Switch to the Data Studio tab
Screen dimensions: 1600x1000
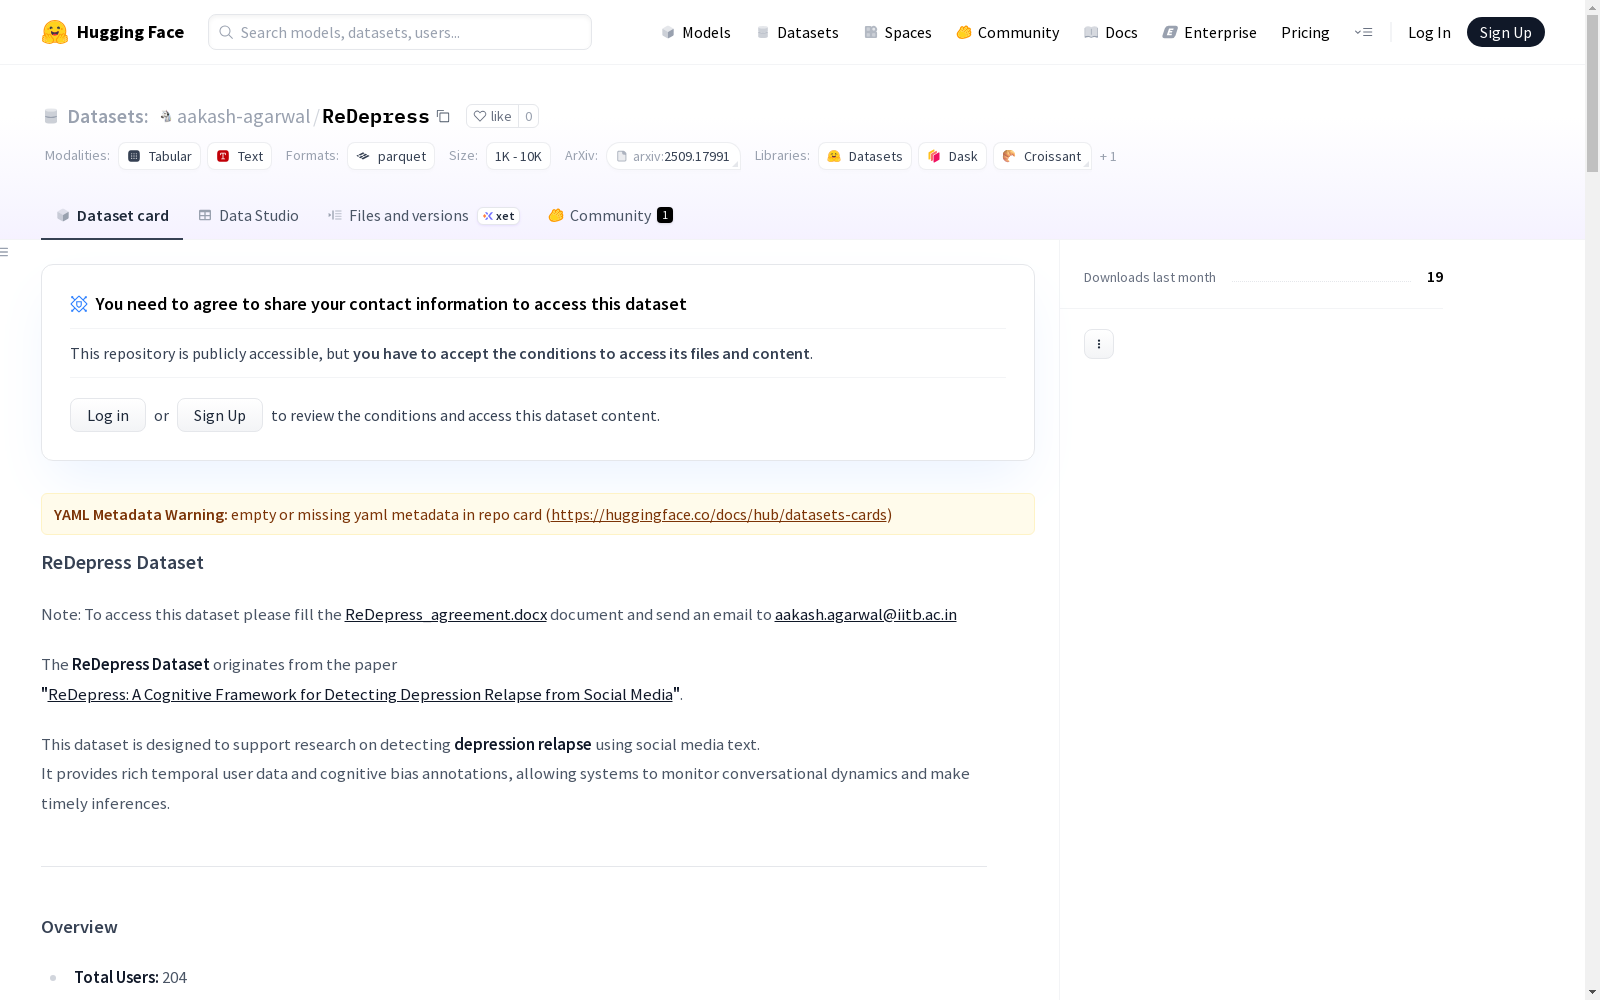pyautogui.click(x=248, y=216)
